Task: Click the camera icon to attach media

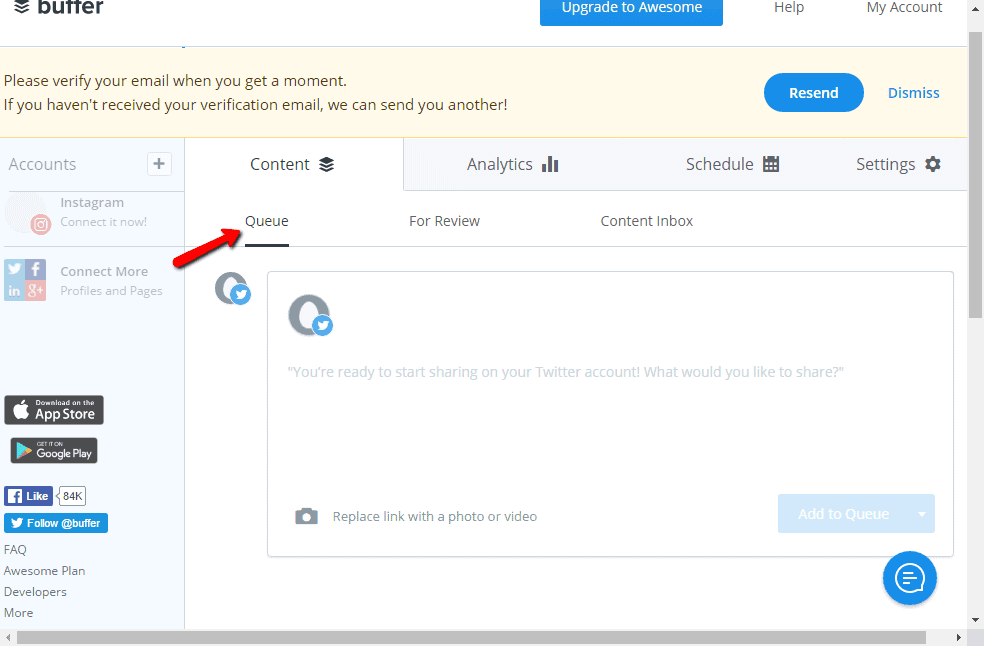Action: pos(306,516)
